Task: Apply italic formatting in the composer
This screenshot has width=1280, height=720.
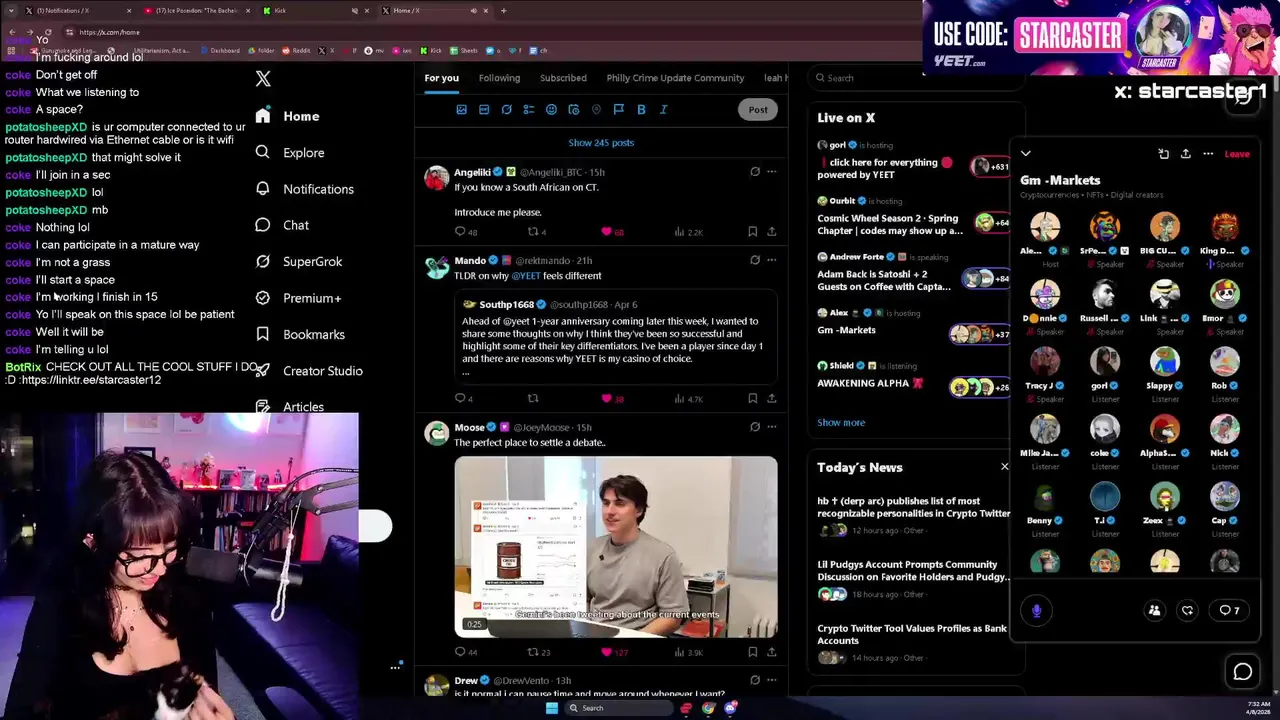Action: click(x=663, y=110)
